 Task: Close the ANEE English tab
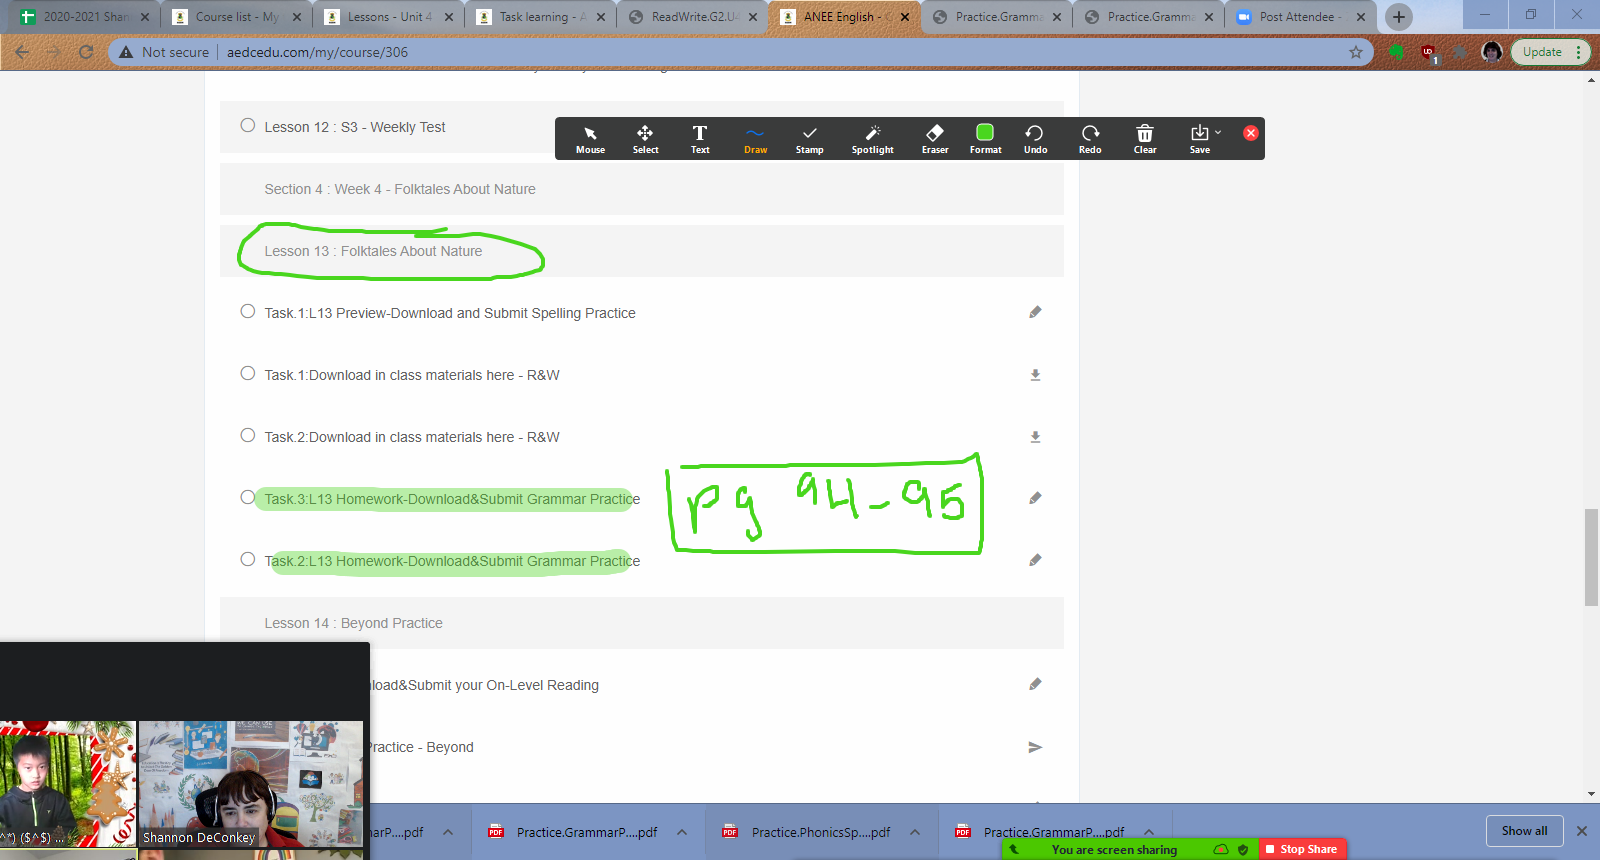pos(905,17)
